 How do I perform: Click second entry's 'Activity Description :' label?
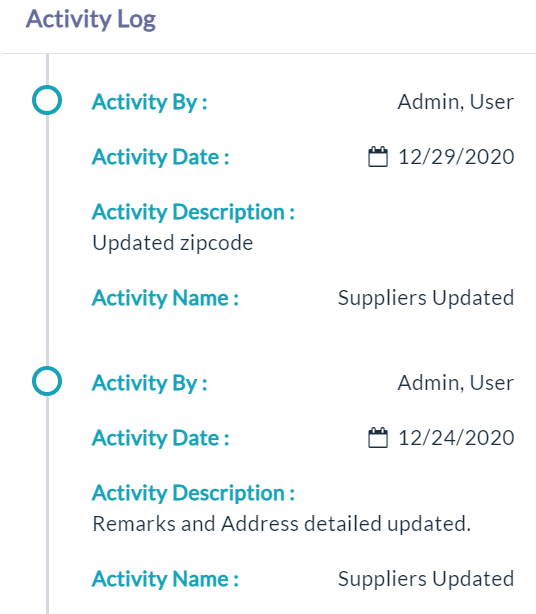[x=193, y=493]
